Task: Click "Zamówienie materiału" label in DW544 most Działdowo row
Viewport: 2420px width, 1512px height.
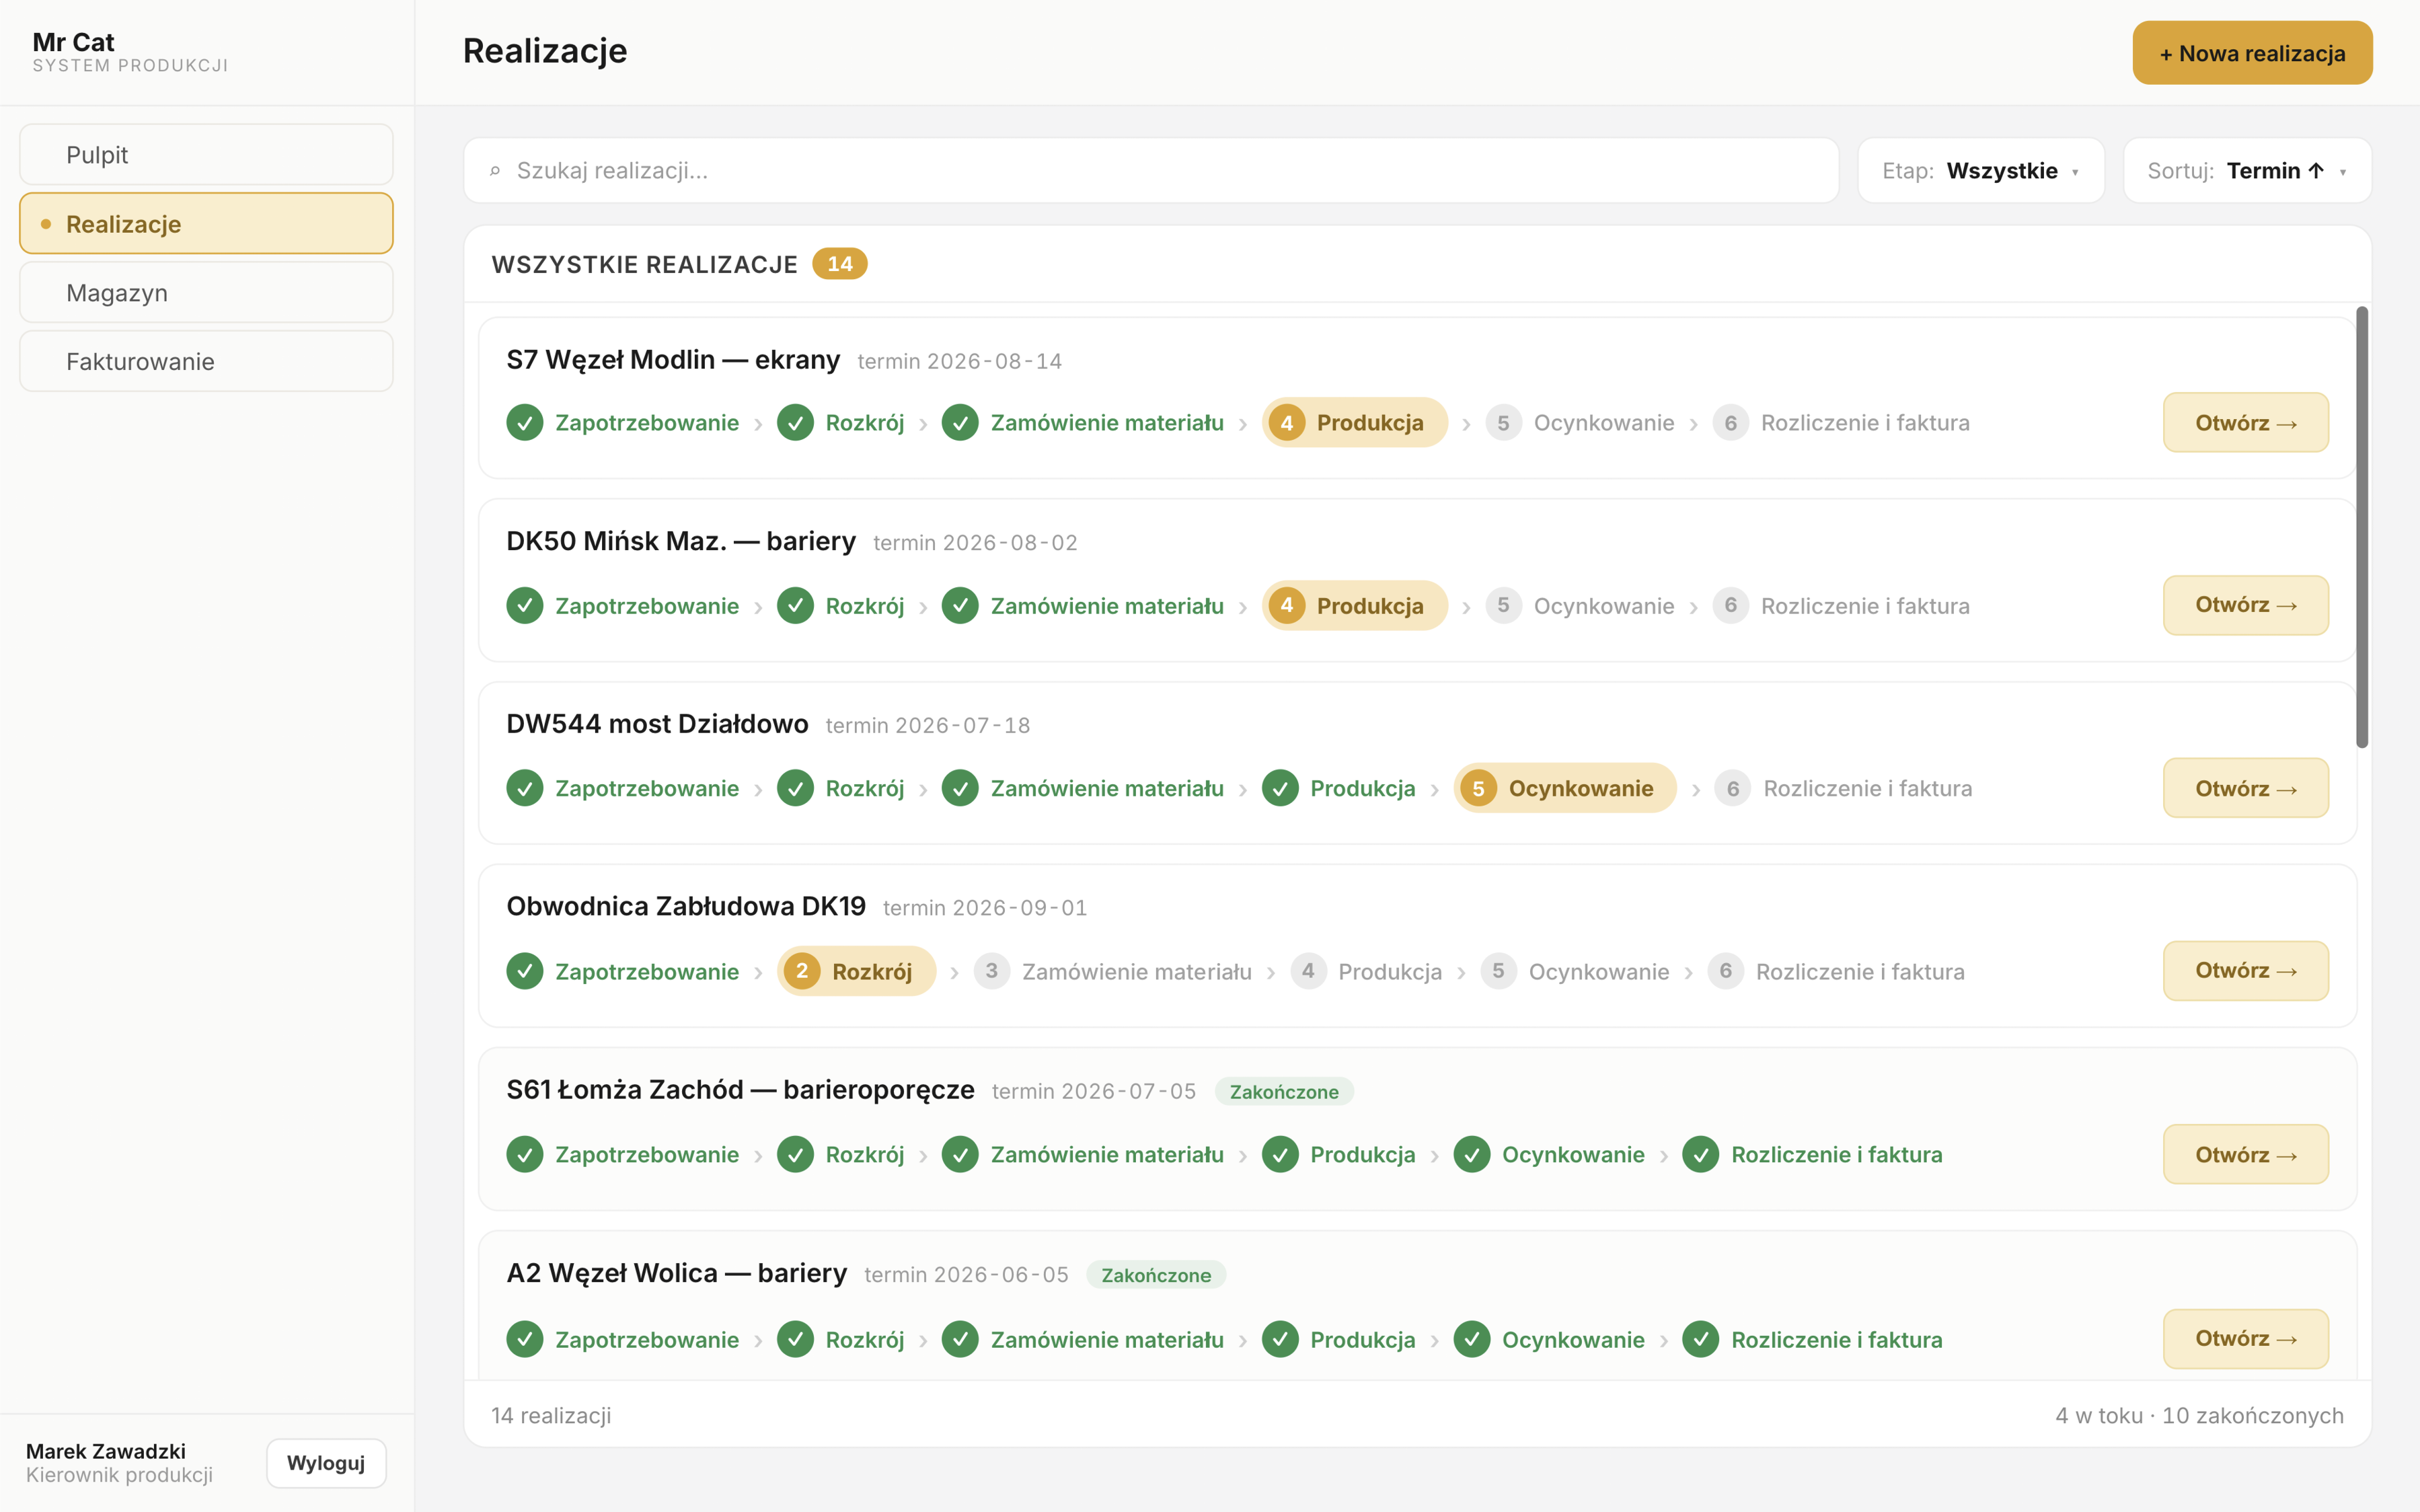Action: [1107, 788]
